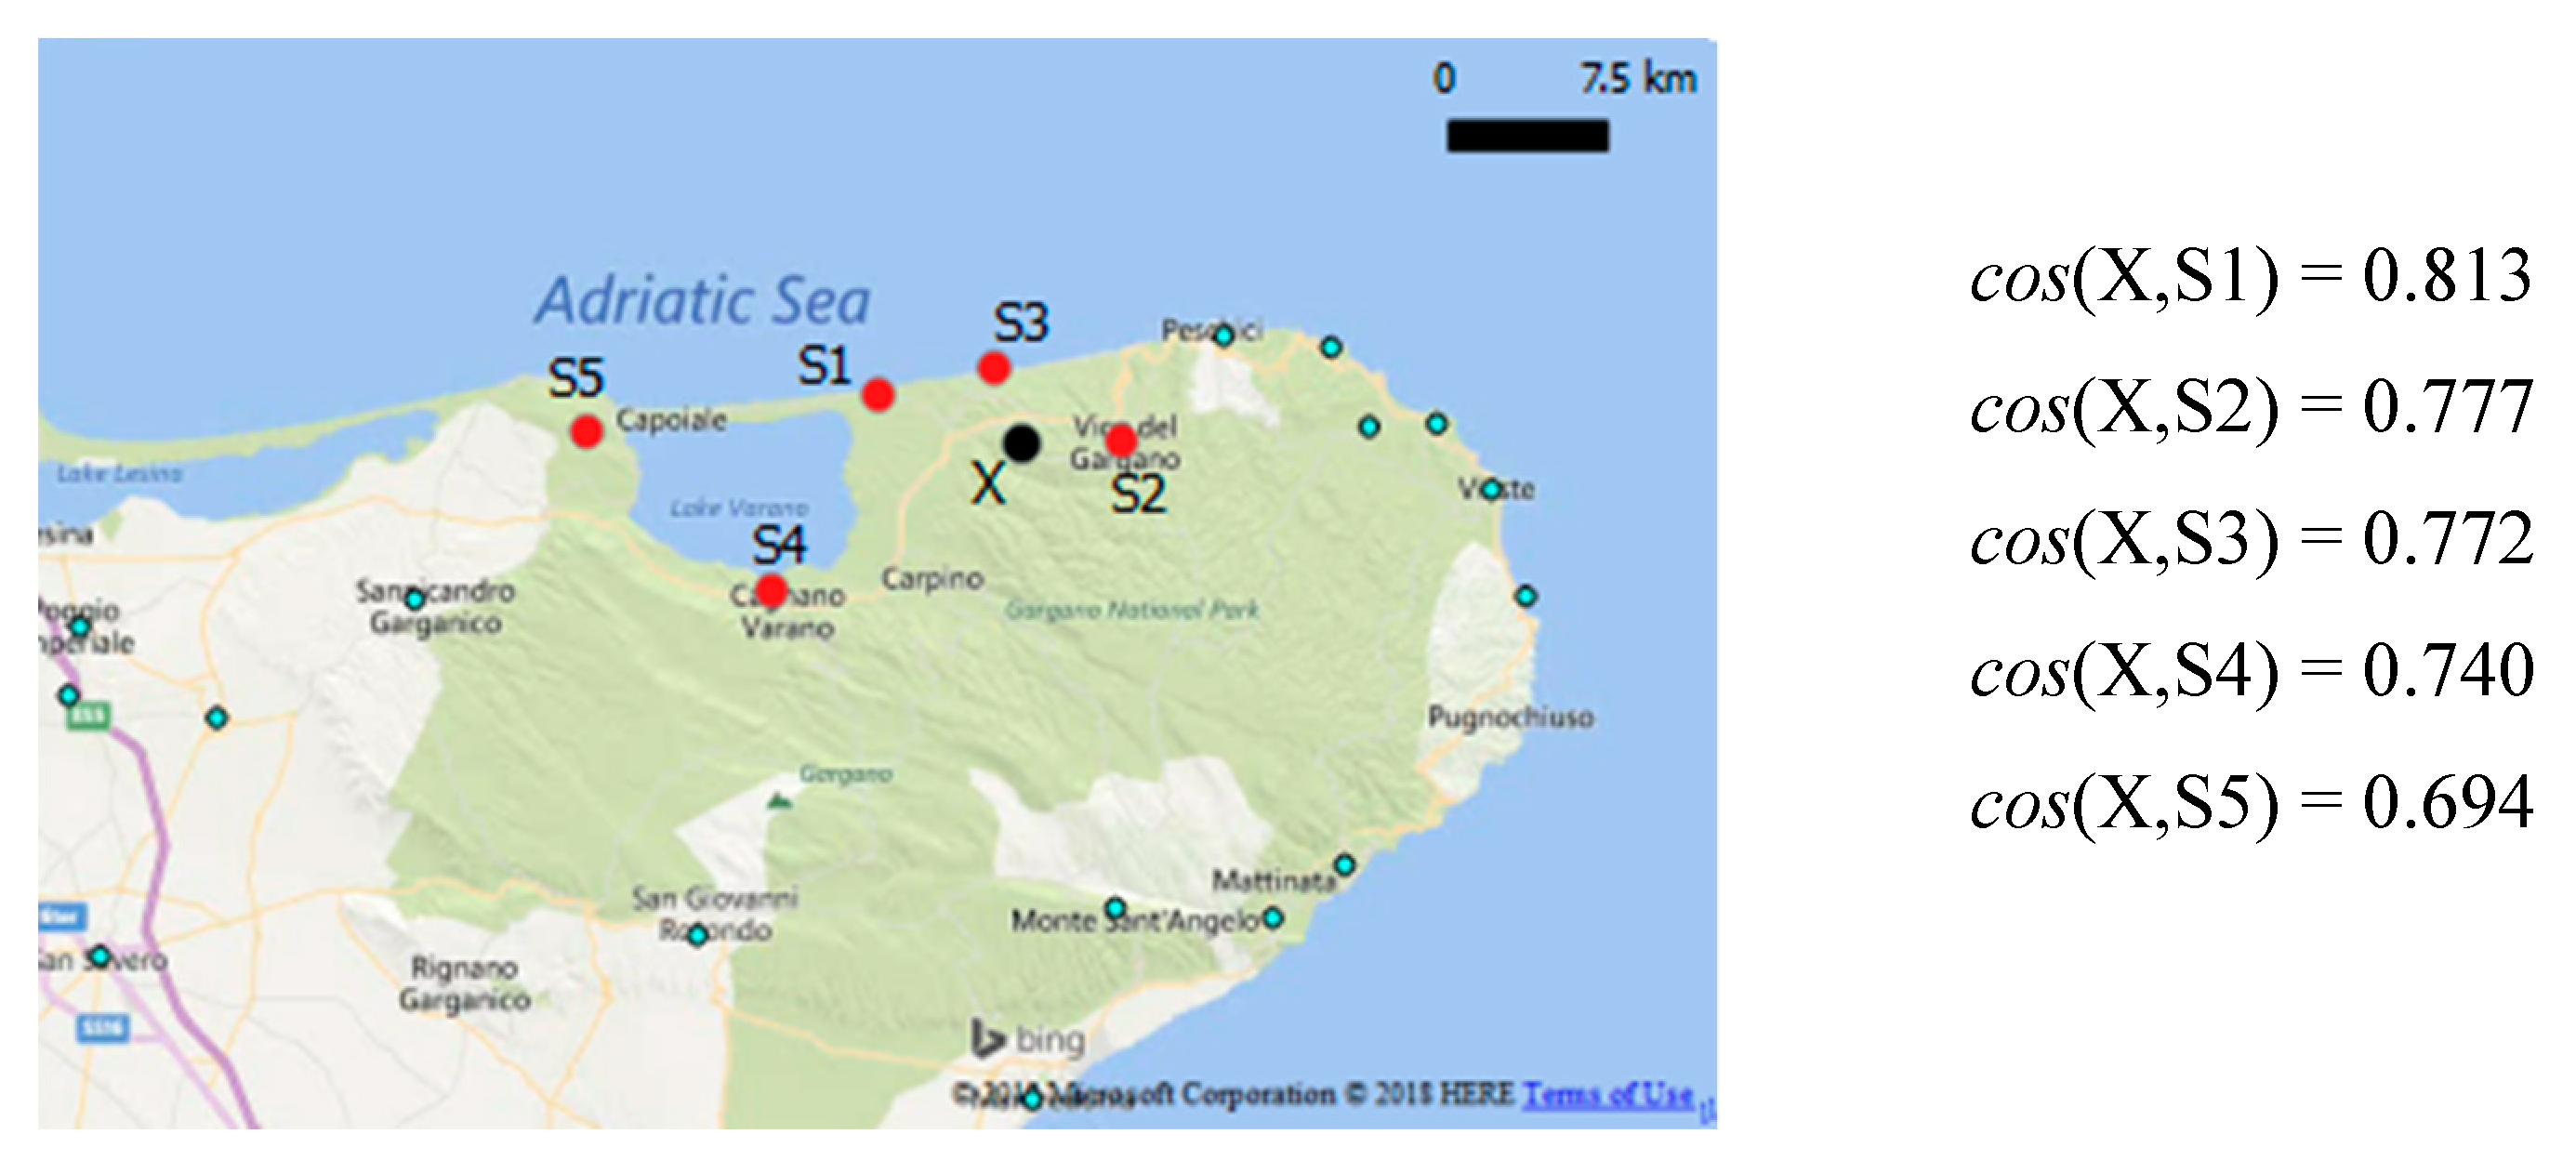Click the red S5 station marker
Screen dimensions: 2576x1160
coord(586,431)
